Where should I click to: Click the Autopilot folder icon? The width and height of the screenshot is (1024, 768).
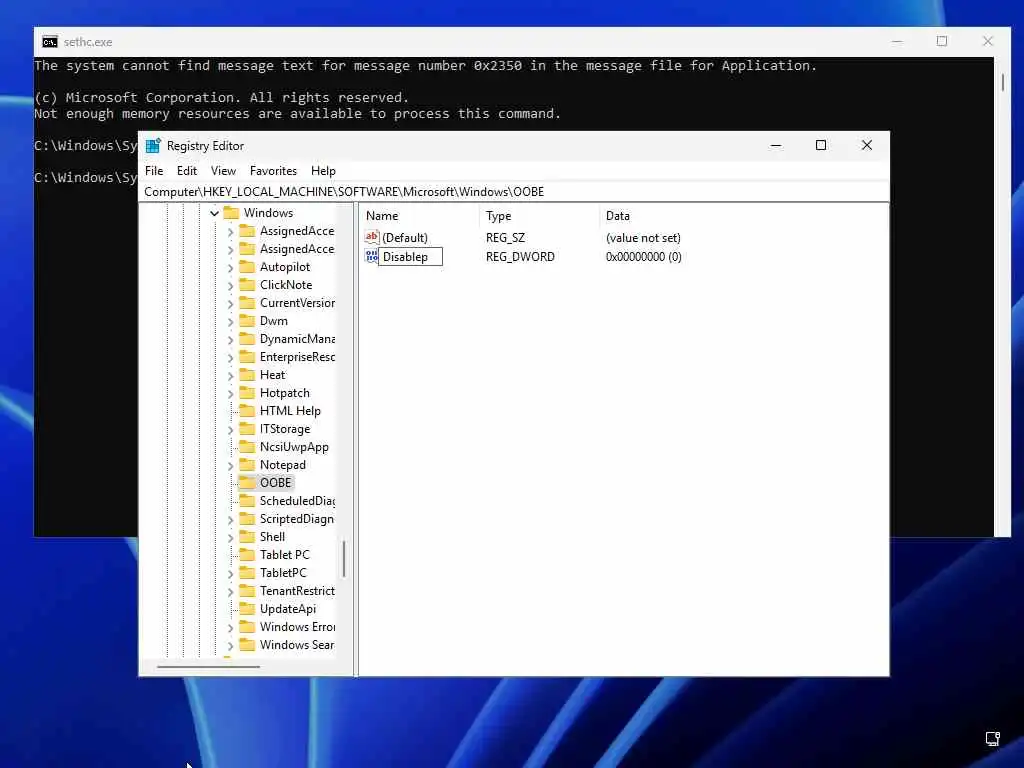coord(247,266)
